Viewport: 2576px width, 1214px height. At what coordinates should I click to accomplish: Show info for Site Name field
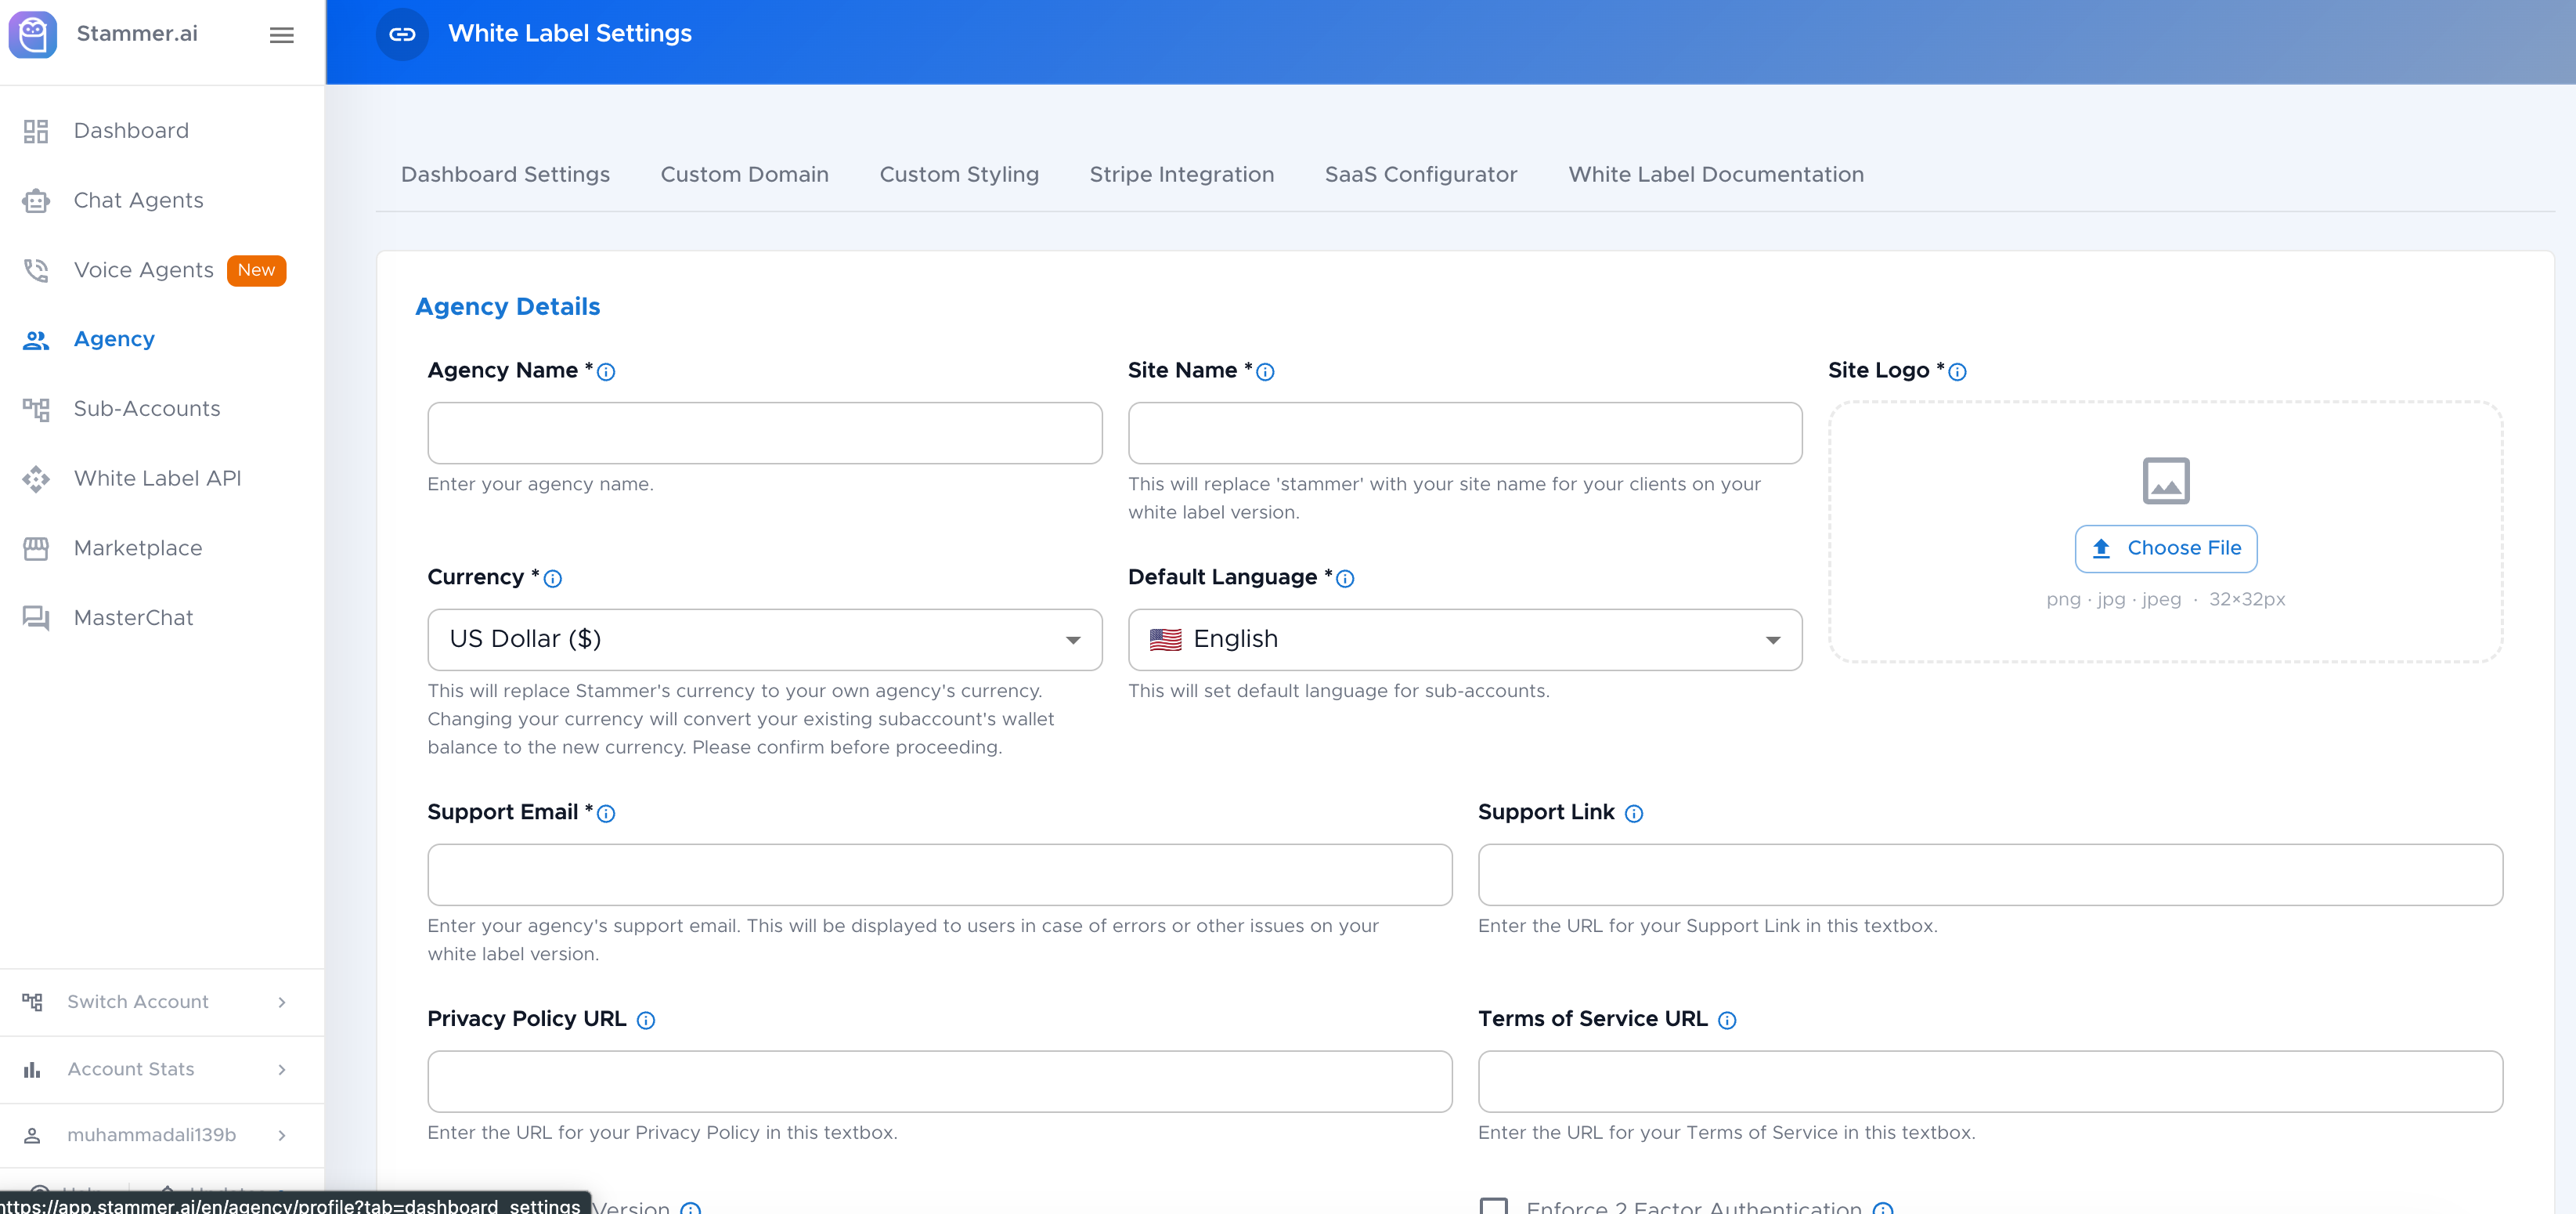1265,372
